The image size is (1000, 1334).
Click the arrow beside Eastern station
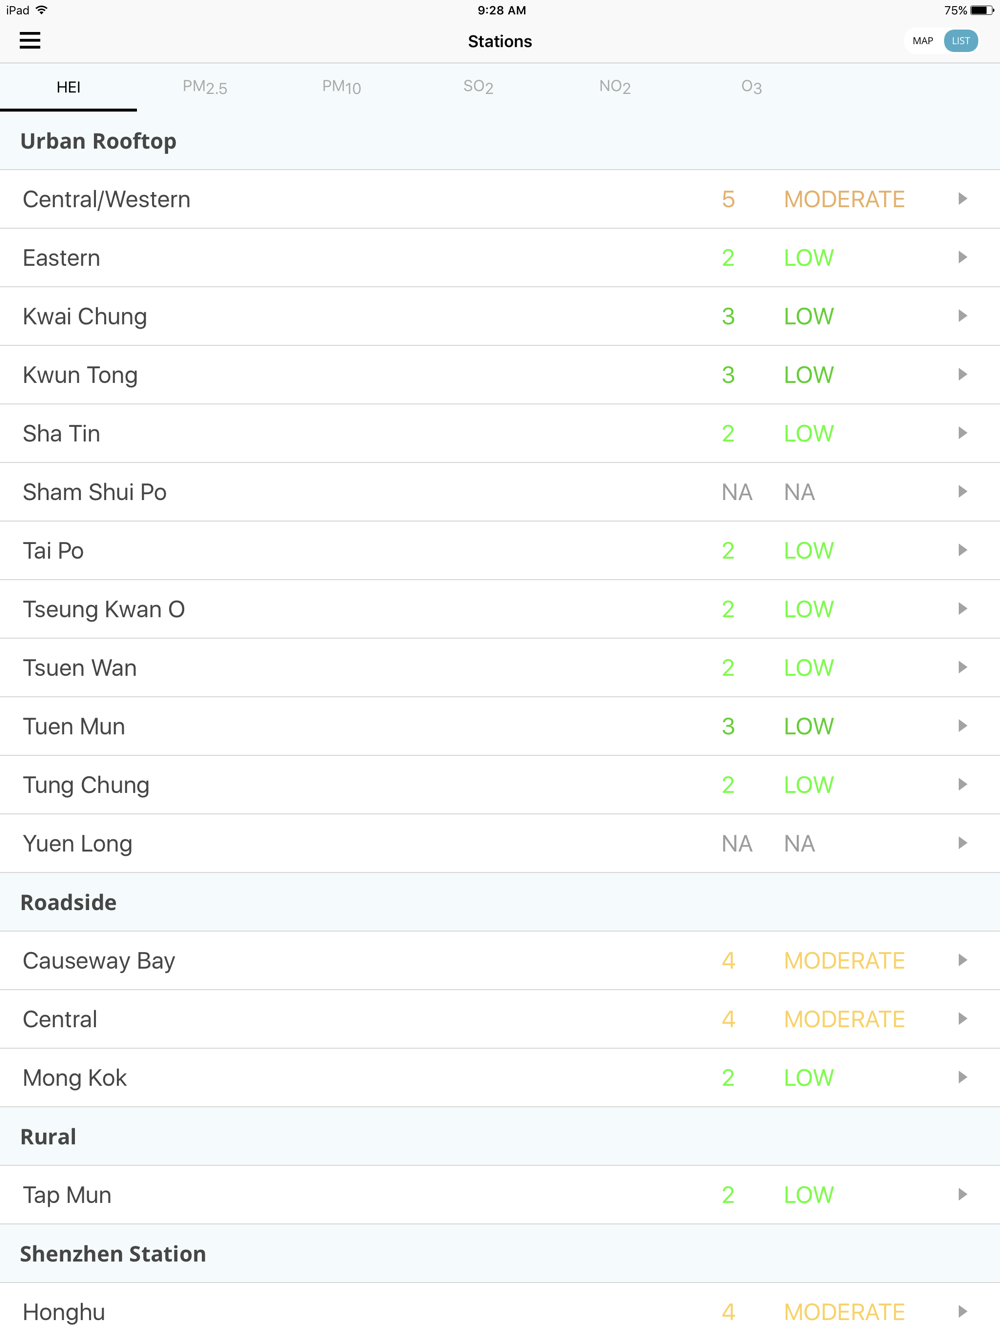962,258
